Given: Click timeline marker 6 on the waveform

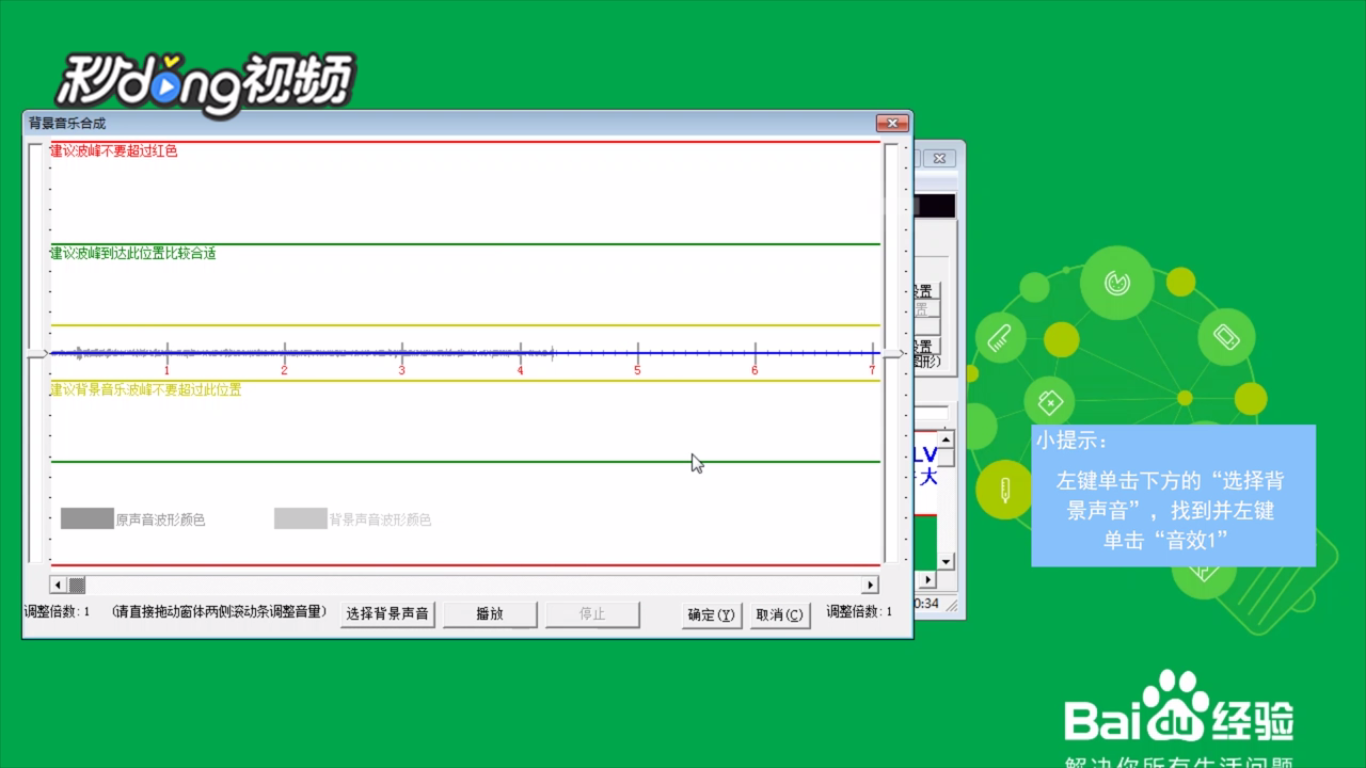Looking at the screenshot, I should coord(754,370).
